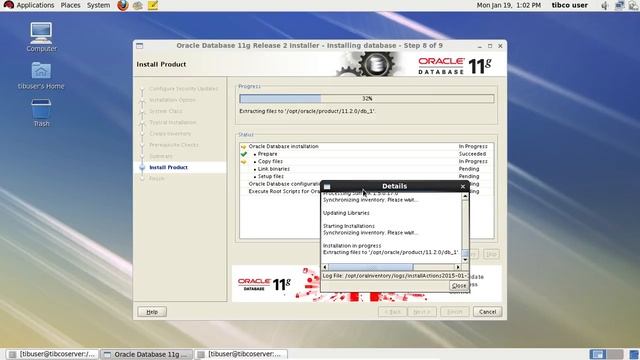Viewport: 640px width, 360px height.
Task: Click the down arrow of Details vertical scrollbar
Action: pos(465,260)
